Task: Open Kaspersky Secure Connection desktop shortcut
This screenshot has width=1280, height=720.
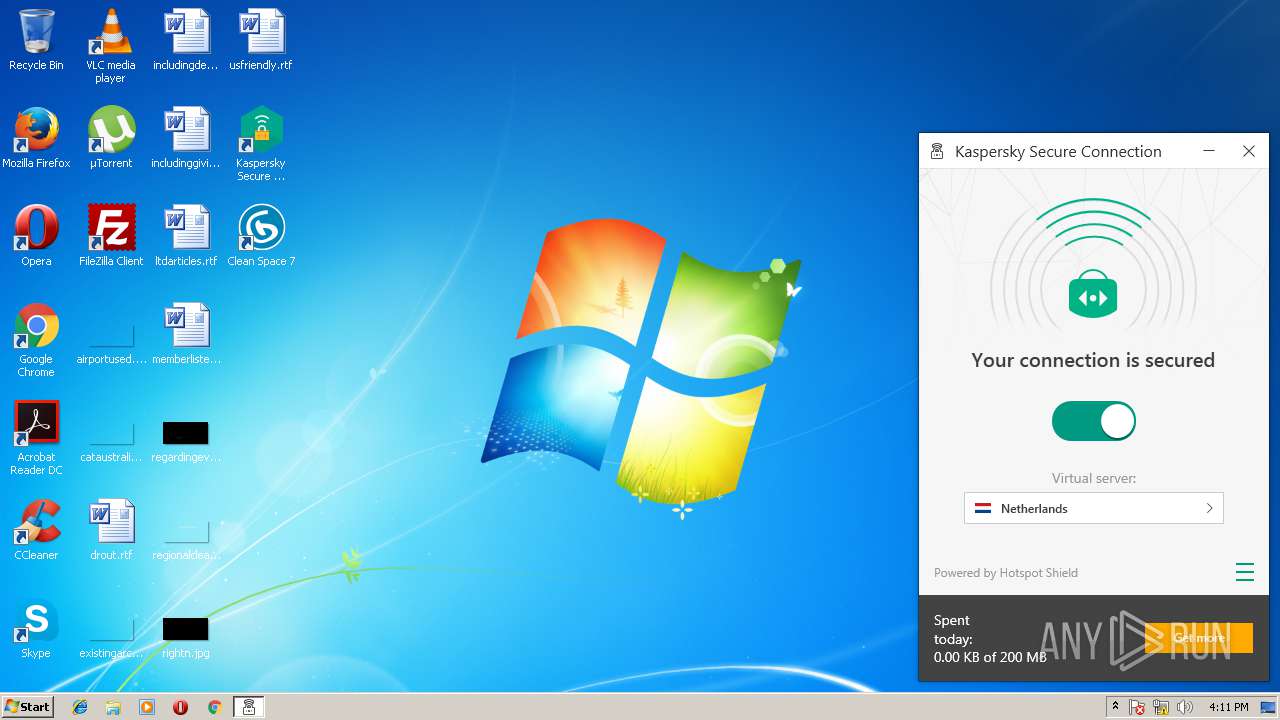Action: click(261, 144)
